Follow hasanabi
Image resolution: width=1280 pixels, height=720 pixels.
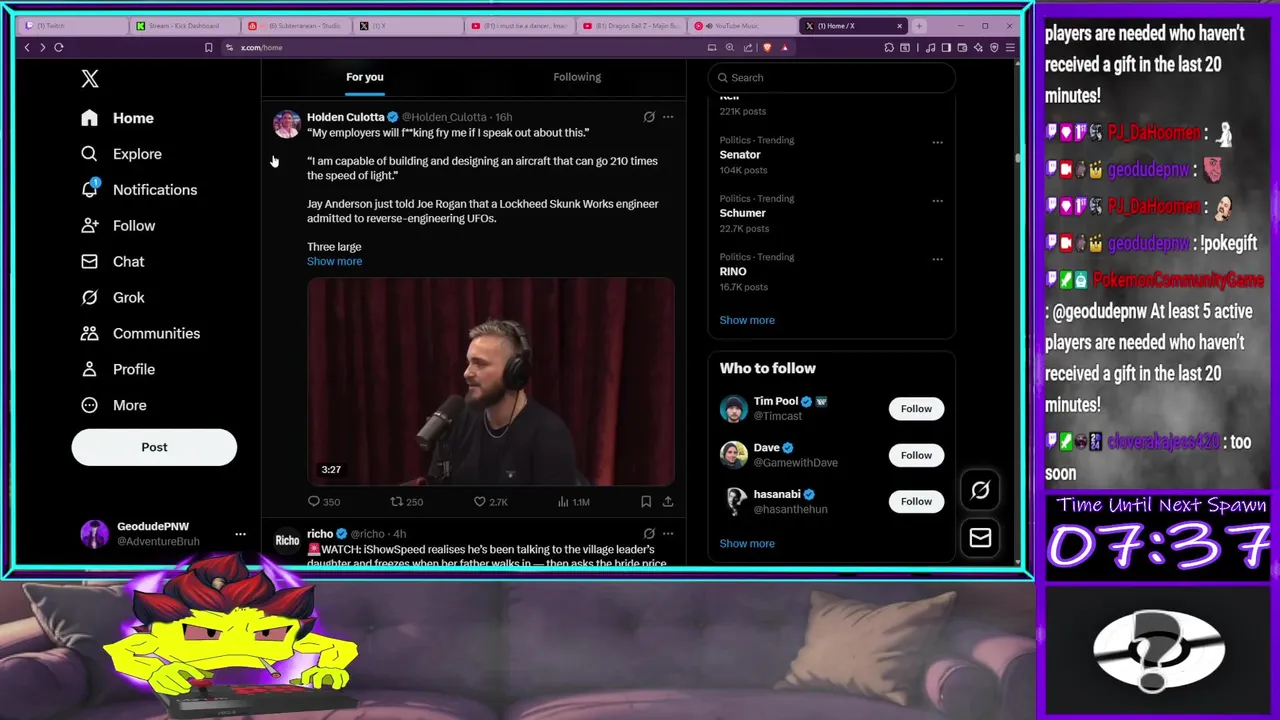[x=916, y=502]
